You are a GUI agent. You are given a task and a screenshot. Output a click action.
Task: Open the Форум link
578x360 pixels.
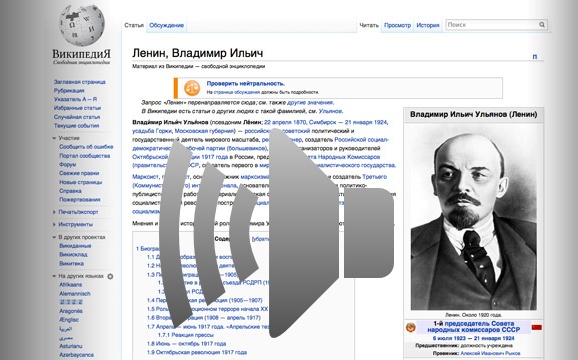67,164
